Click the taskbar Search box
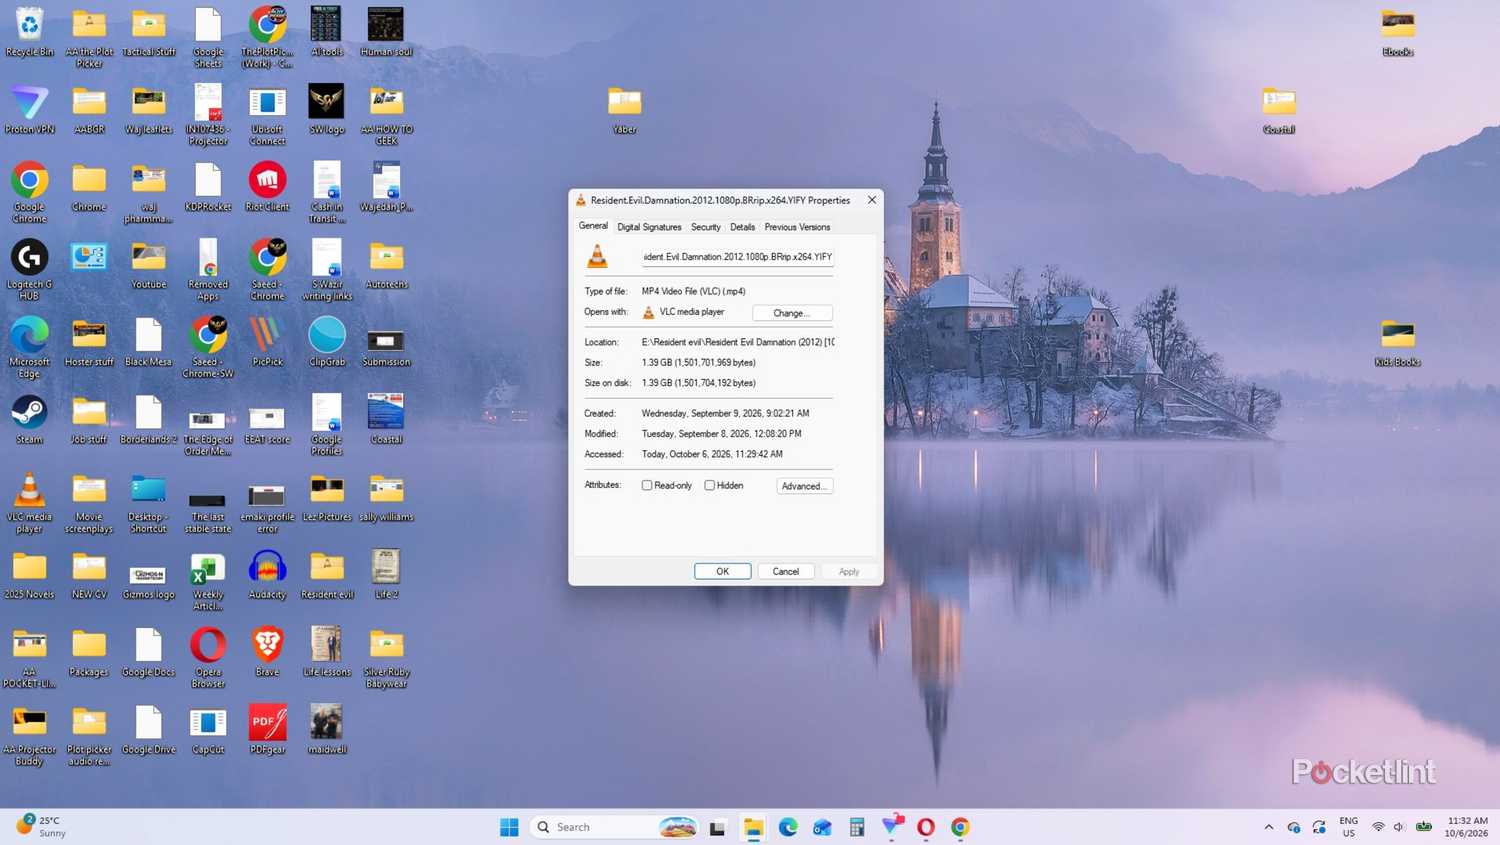The height and width of the screenshot is (845, 1500). 614,827
